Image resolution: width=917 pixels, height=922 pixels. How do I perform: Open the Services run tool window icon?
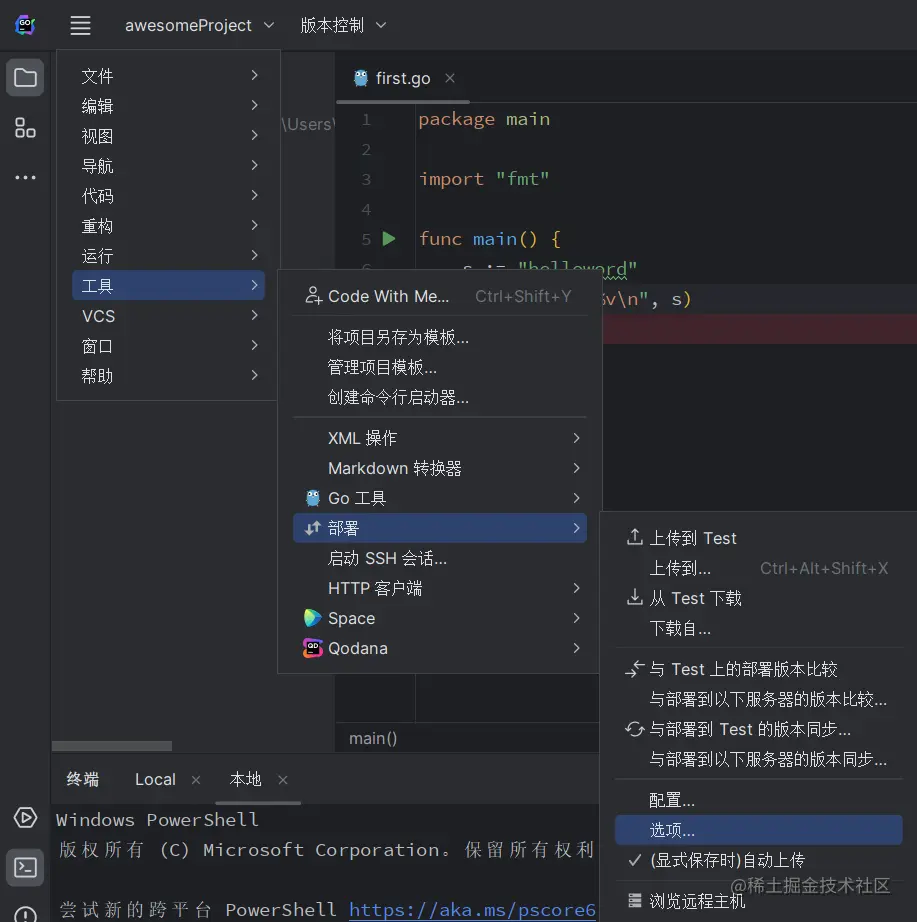pyautogui.click(x=25, y=817)
